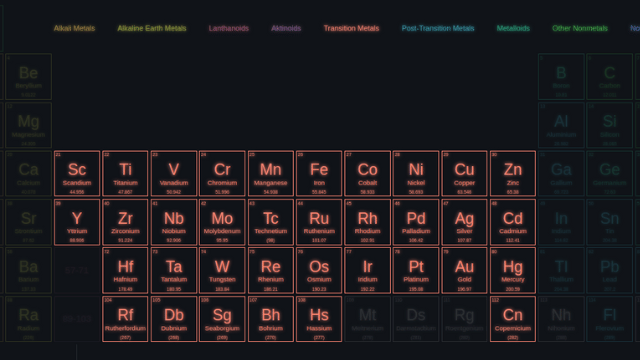Image resolution: width=640 pixels, height=360 pixels.
Task: Highlight the Alkaline Earth Metals category
Action: (x=152, y=28)
